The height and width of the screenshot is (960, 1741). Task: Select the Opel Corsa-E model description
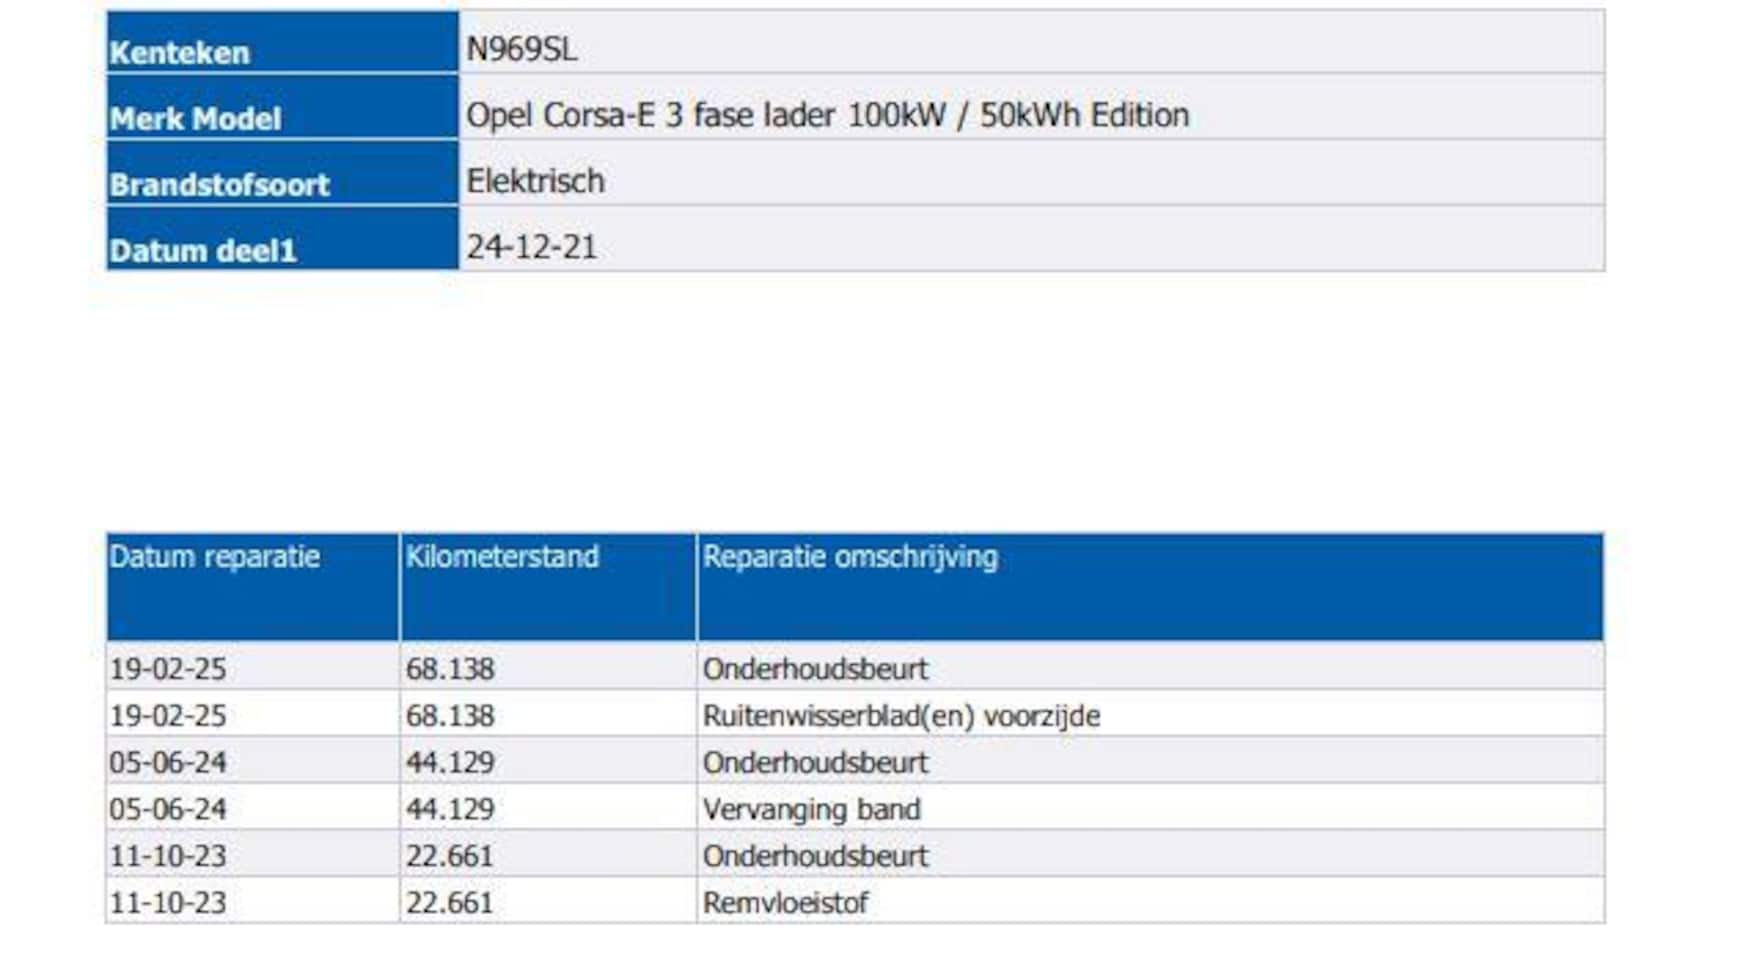coord(827,115)
